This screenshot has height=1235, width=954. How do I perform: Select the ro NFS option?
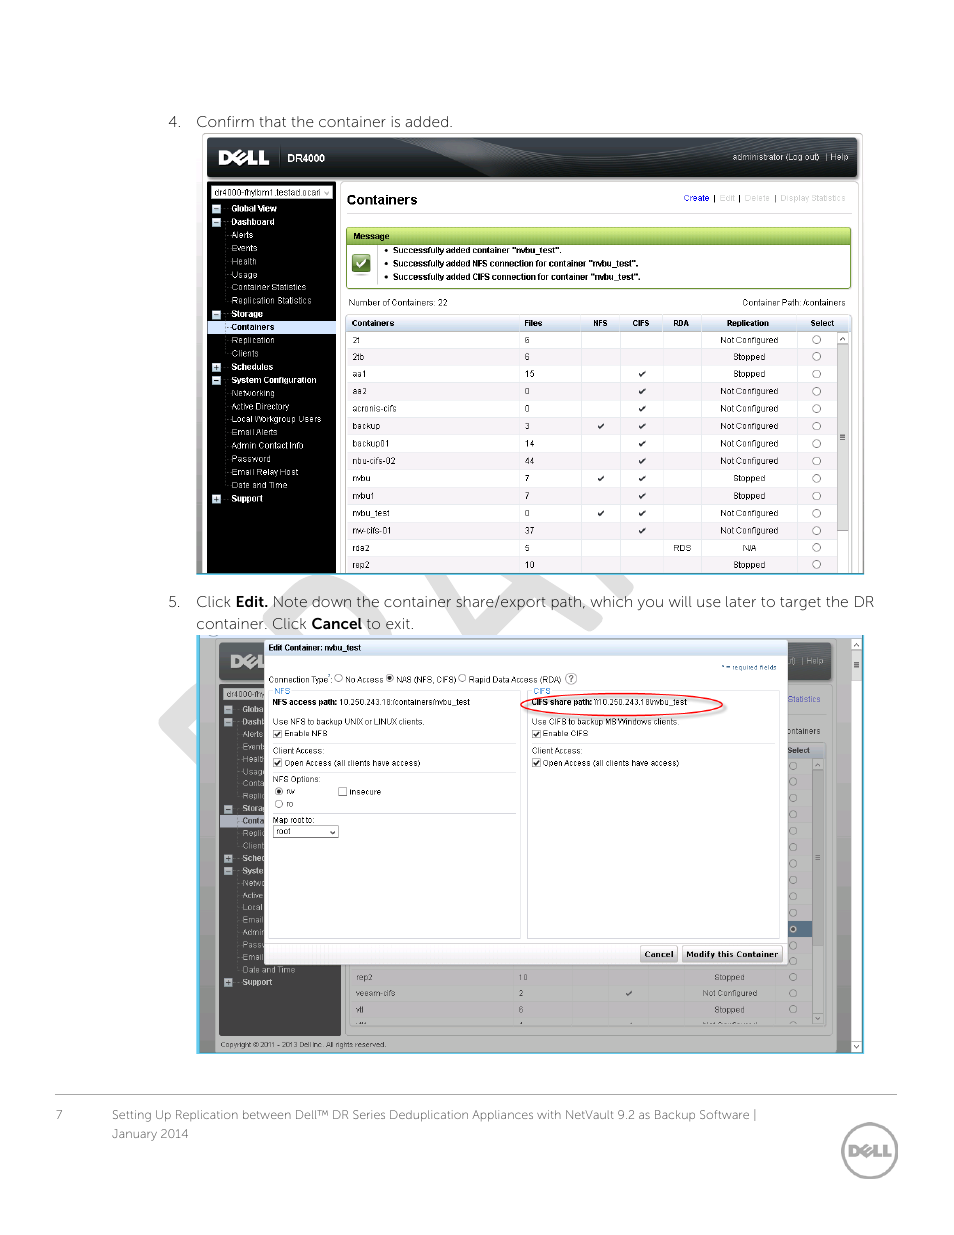[x=279, y=804]
